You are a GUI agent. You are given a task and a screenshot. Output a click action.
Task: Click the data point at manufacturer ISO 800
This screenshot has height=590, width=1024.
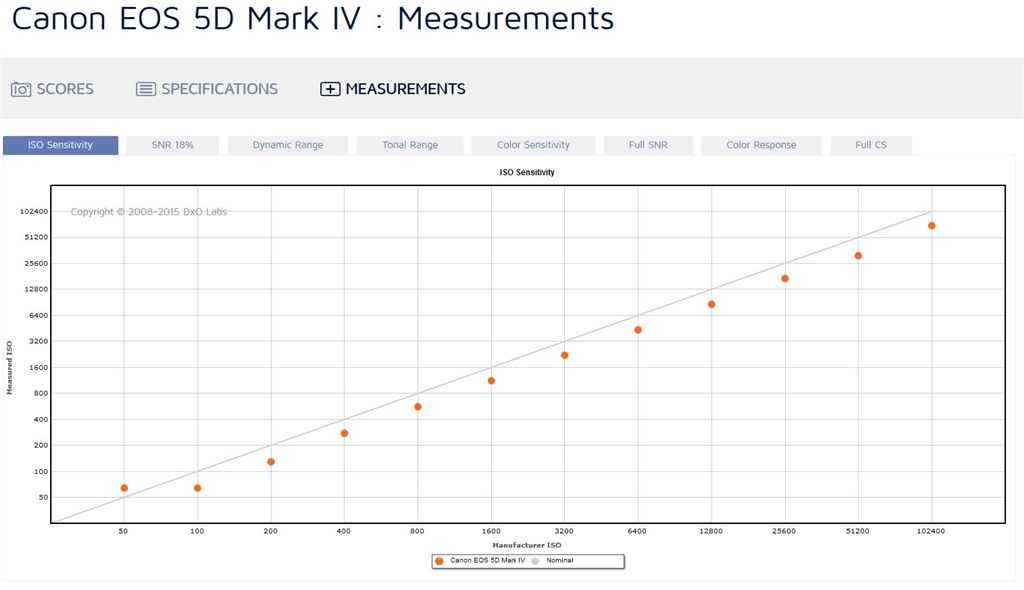pos(418,407)
